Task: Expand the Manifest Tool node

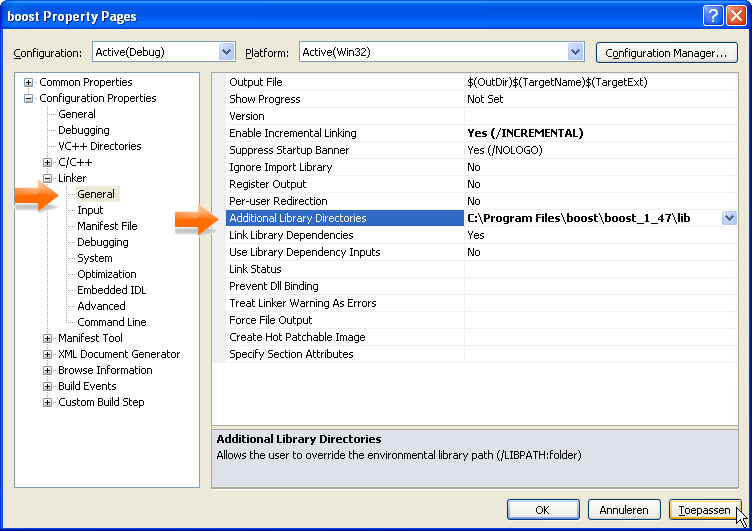Action: coord(47,338)
